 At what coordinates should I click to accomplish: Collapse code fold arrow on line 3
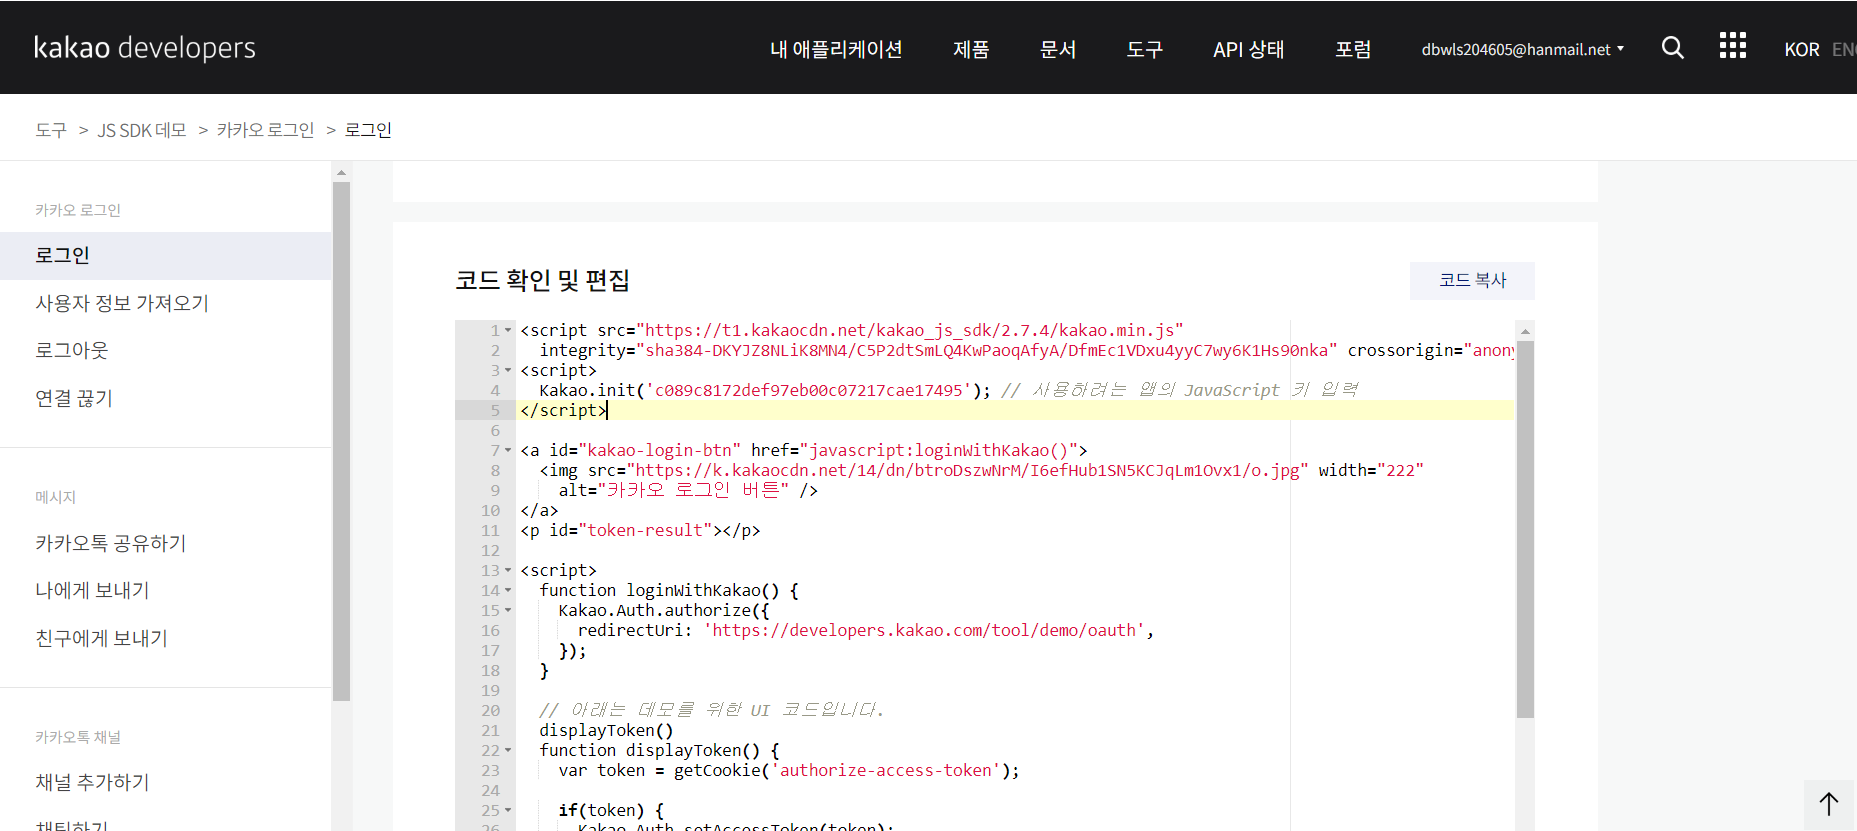(x=508, y=370)
